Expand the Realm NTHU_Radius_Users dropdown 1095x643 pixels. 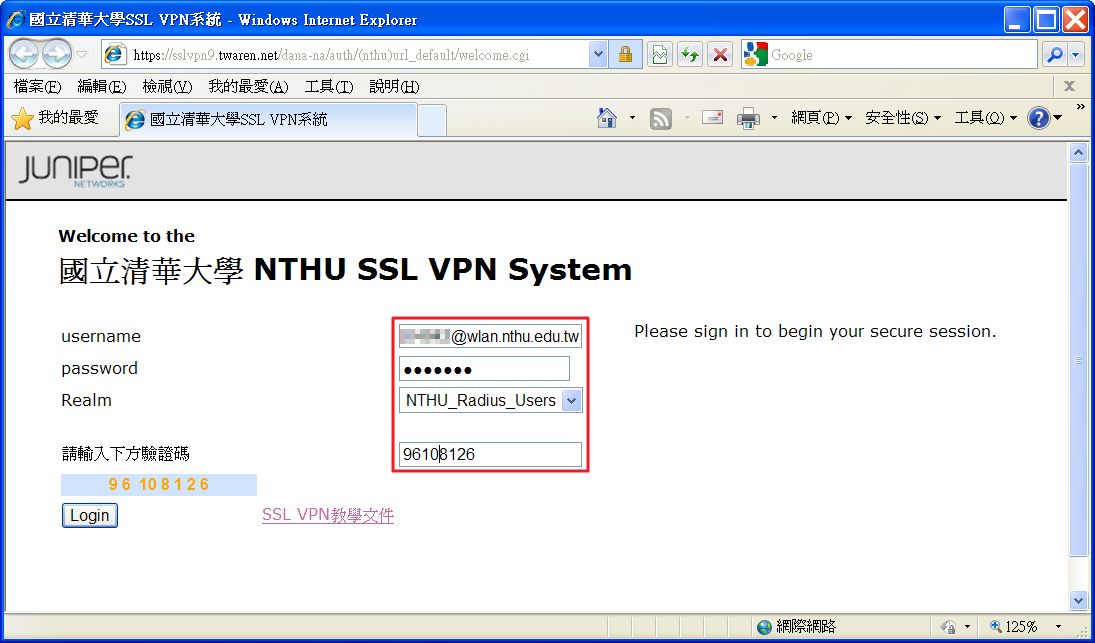(571, 401)
